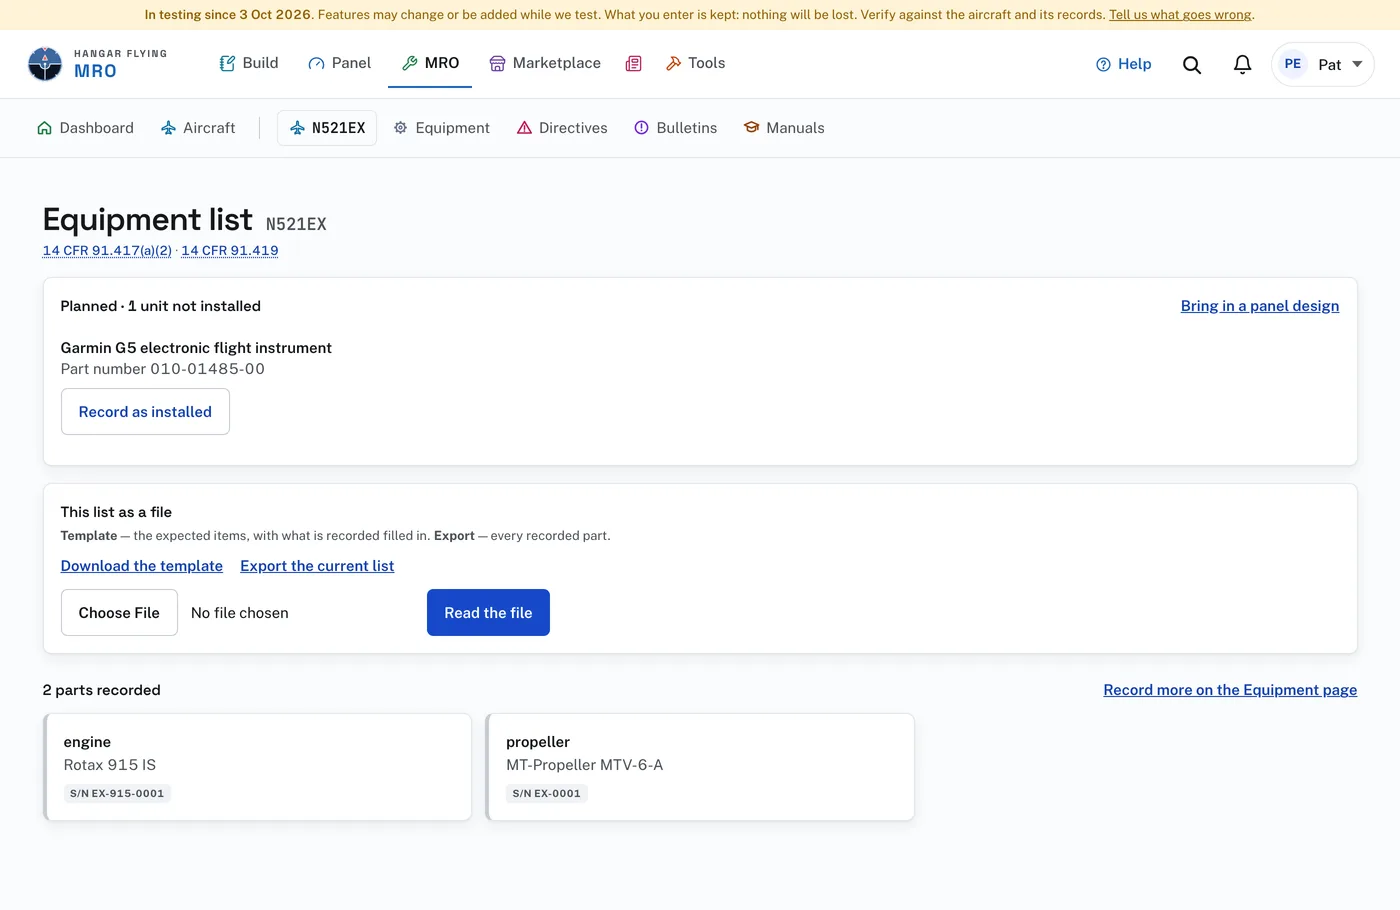Expand the Pat account dropdown
Viewport: 1400px width, 910px height.
pos(1322,64)
